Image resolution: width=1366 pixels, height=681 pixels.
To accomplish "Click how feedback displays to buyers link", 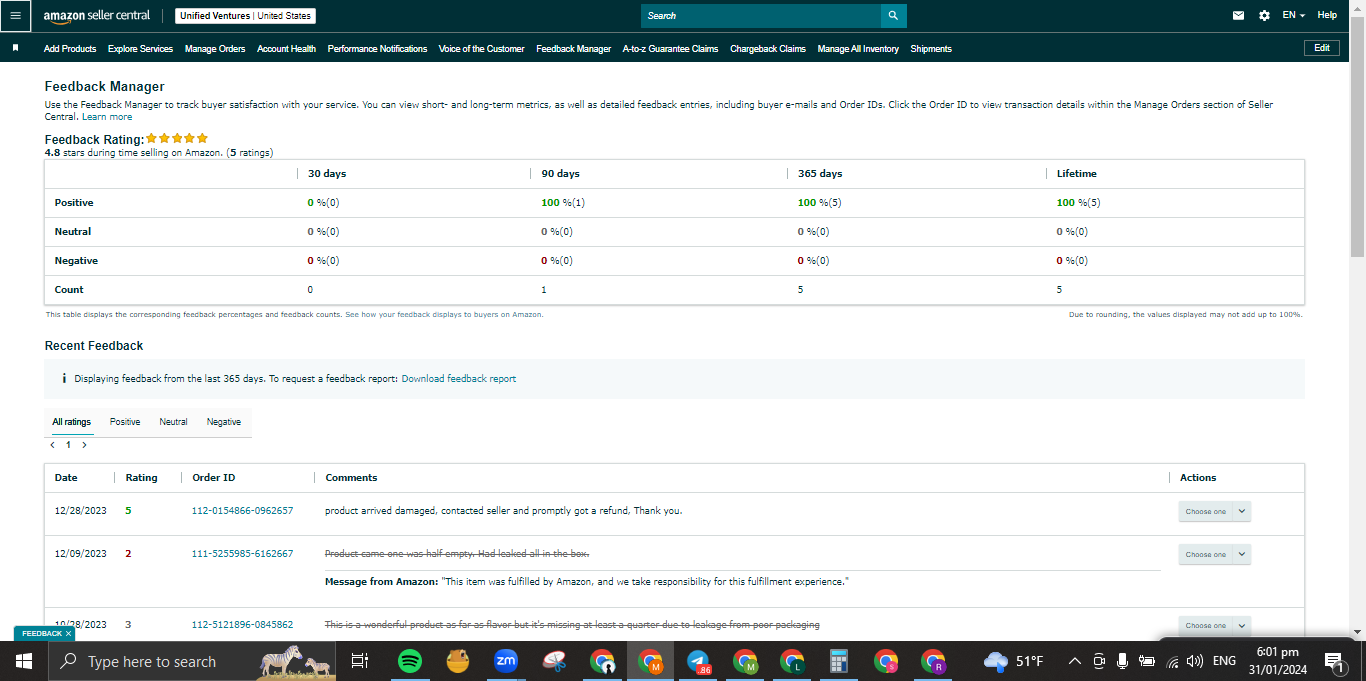I will (444, 314).
